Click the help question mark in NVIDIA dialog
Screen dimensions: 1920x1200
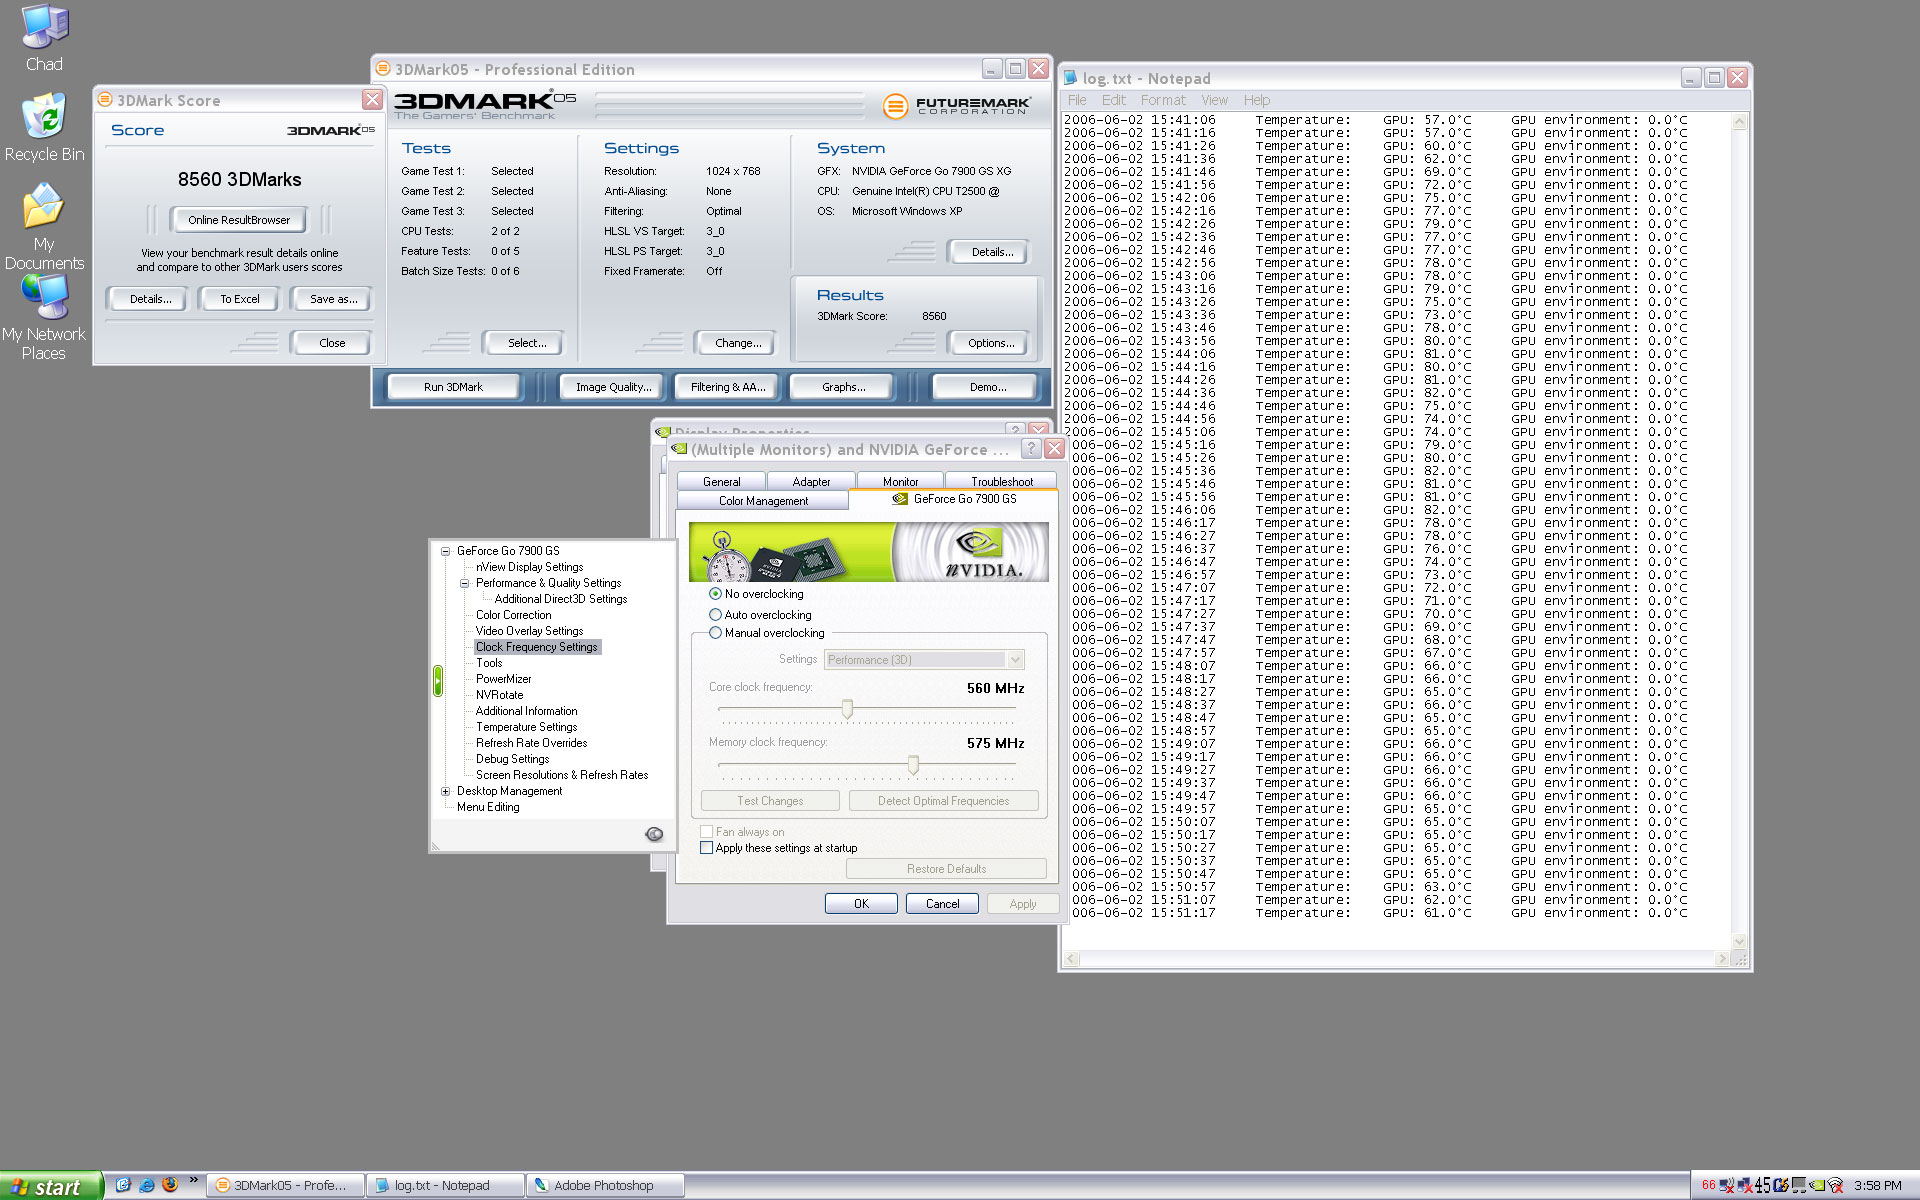(1031, 449)
